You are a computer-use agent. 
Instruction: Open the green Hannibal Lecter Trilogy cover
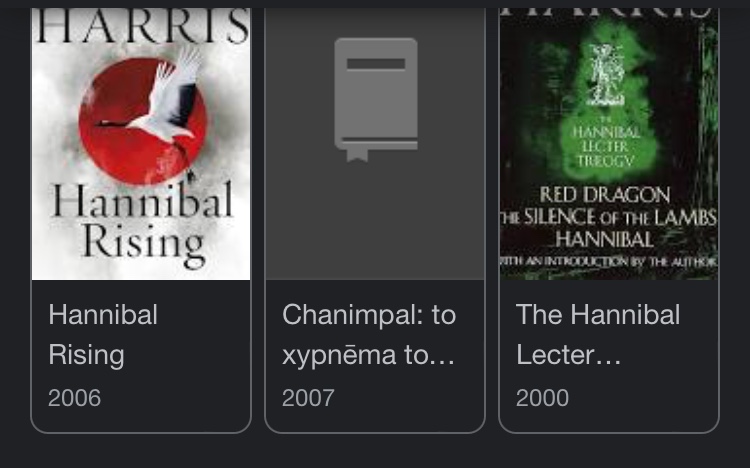[x=608, y=144]
